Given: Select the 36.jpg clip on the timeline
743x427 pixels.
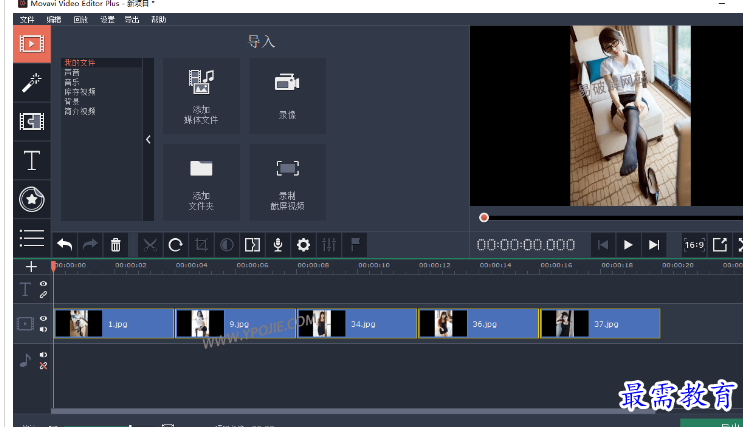Looking at the screenshot, I should (479, 324).
